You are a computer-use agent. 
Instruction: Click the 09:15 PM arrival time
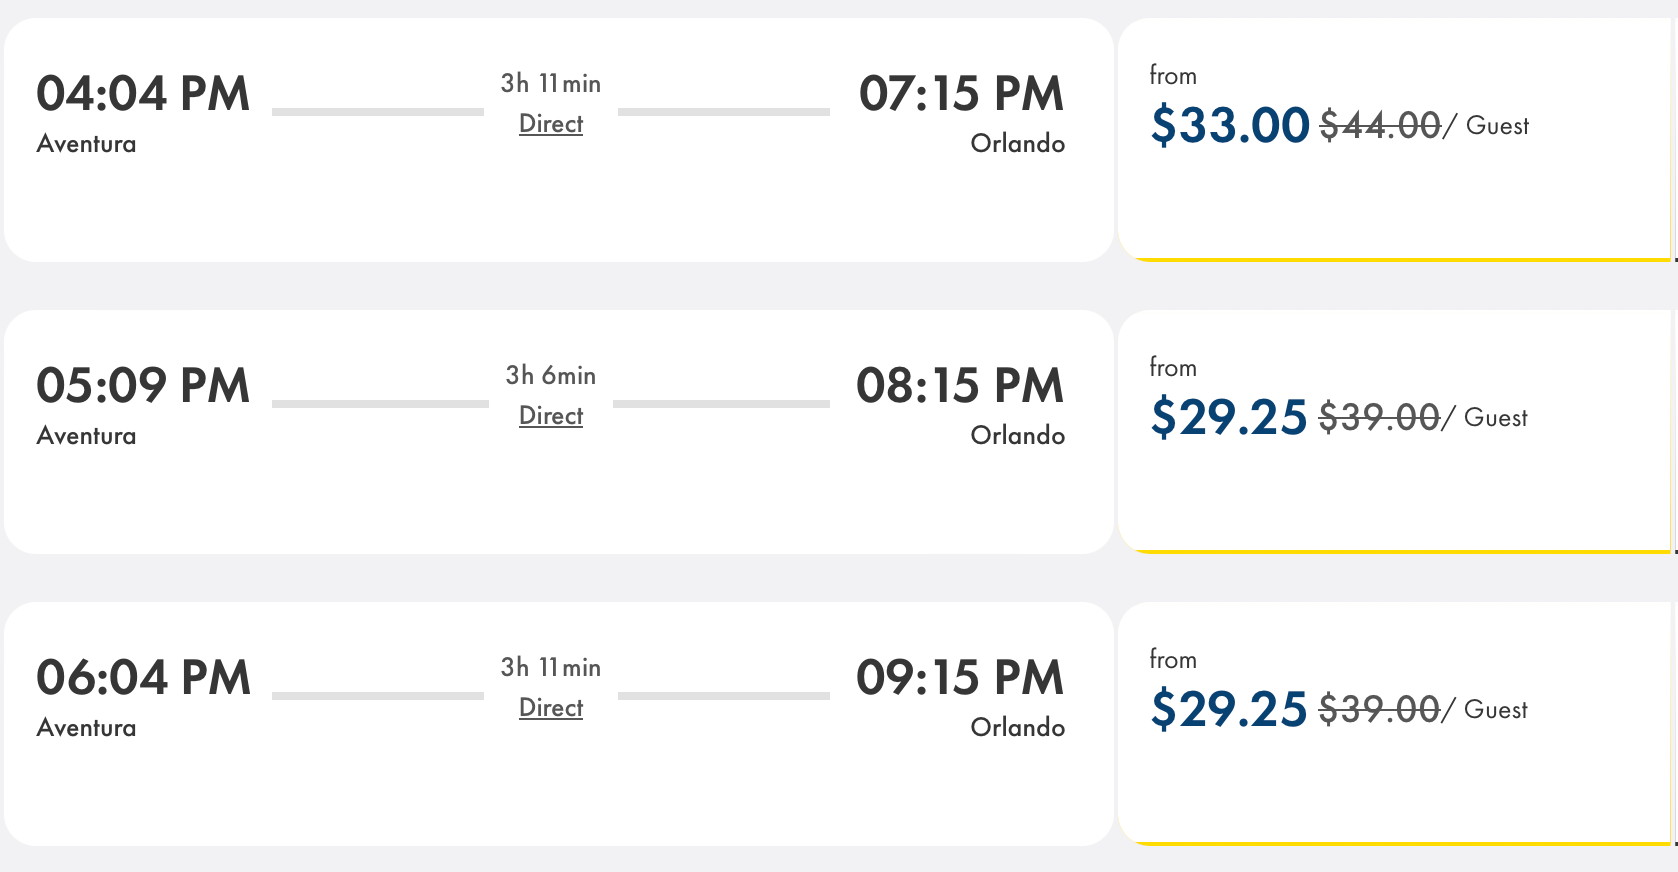tap(961, 679)
